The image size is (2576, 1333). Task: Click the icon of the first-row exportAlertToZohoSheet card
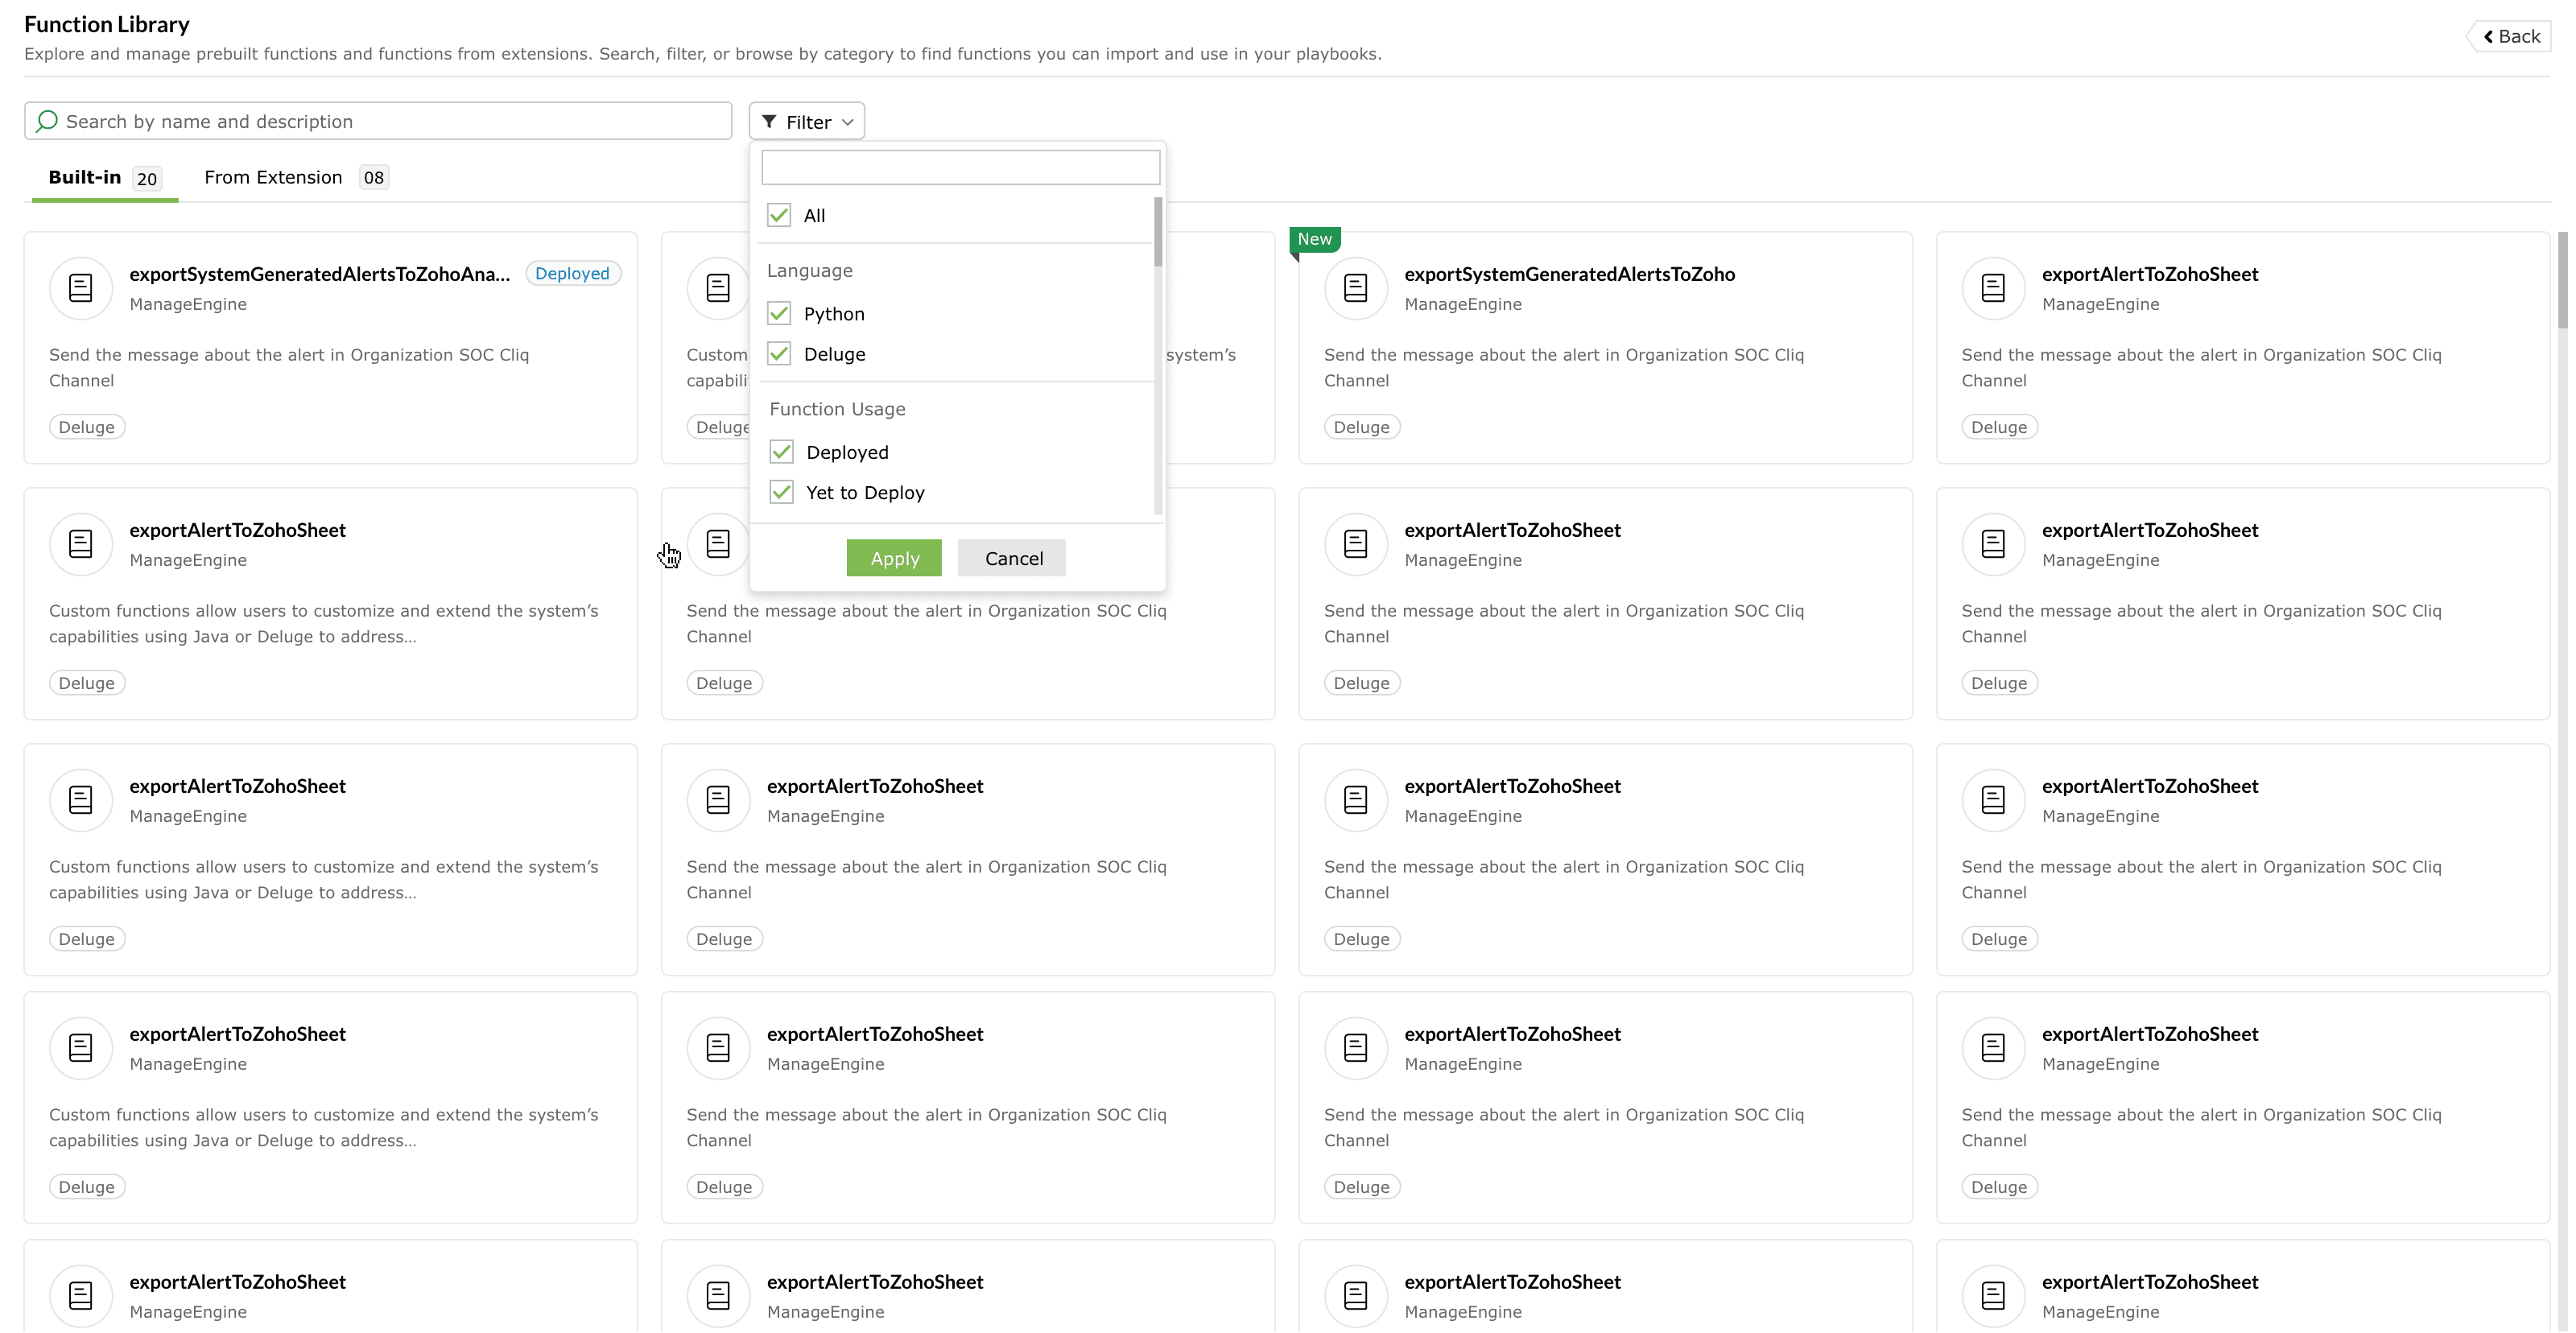(x=1993, y=288)
